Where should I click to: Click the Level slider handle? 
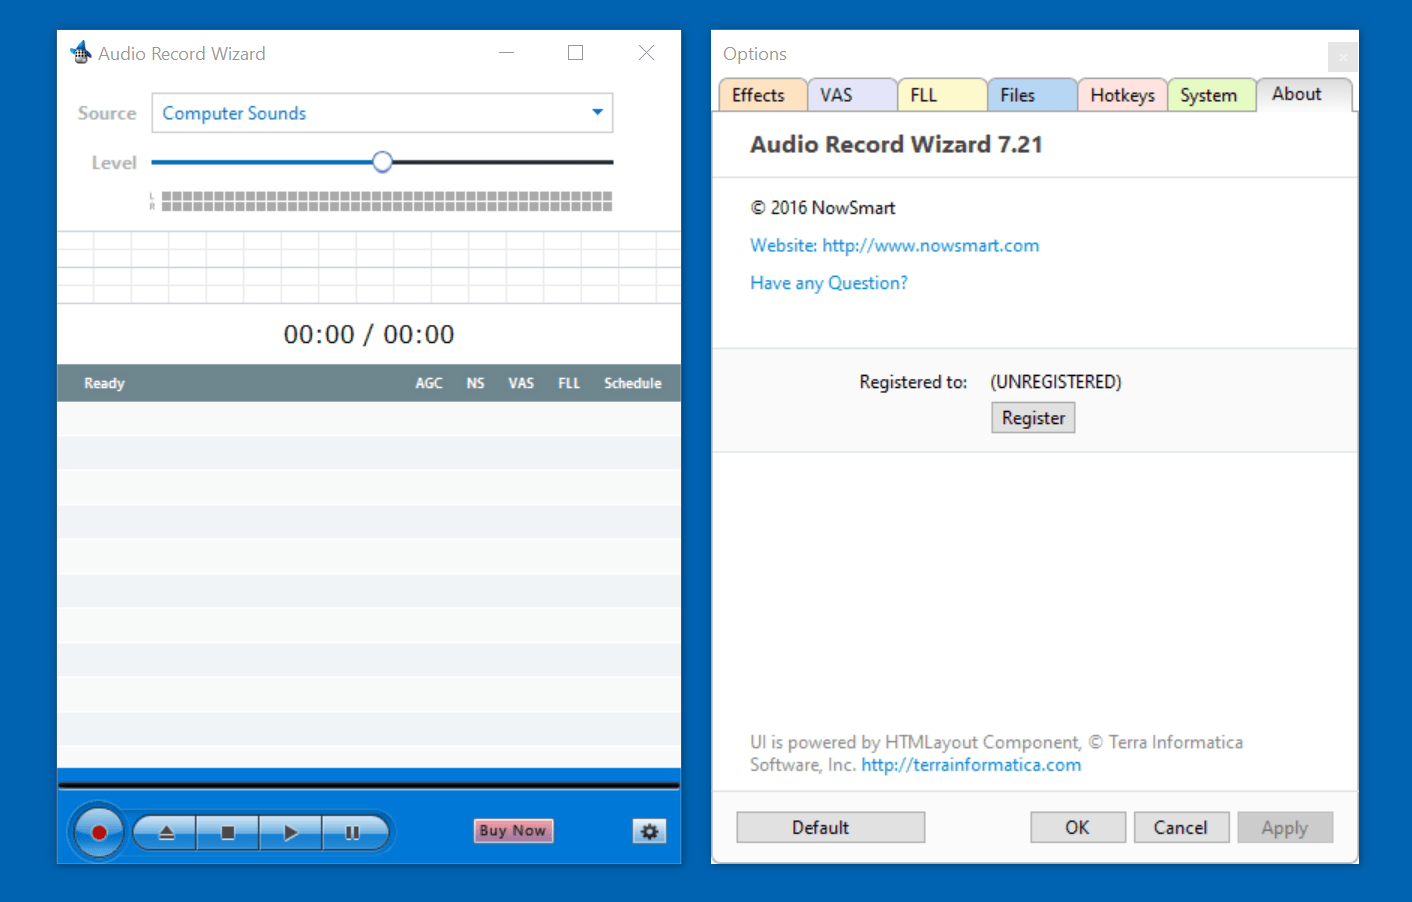[382, 162]
